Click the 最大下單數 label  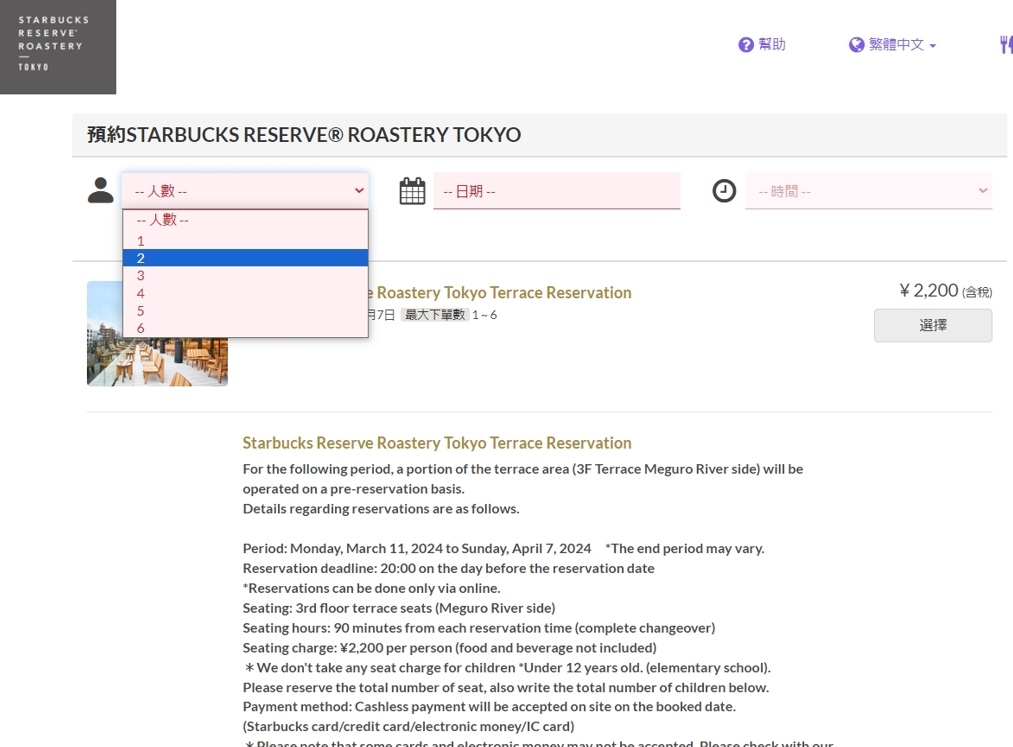(x=435, y=315)
